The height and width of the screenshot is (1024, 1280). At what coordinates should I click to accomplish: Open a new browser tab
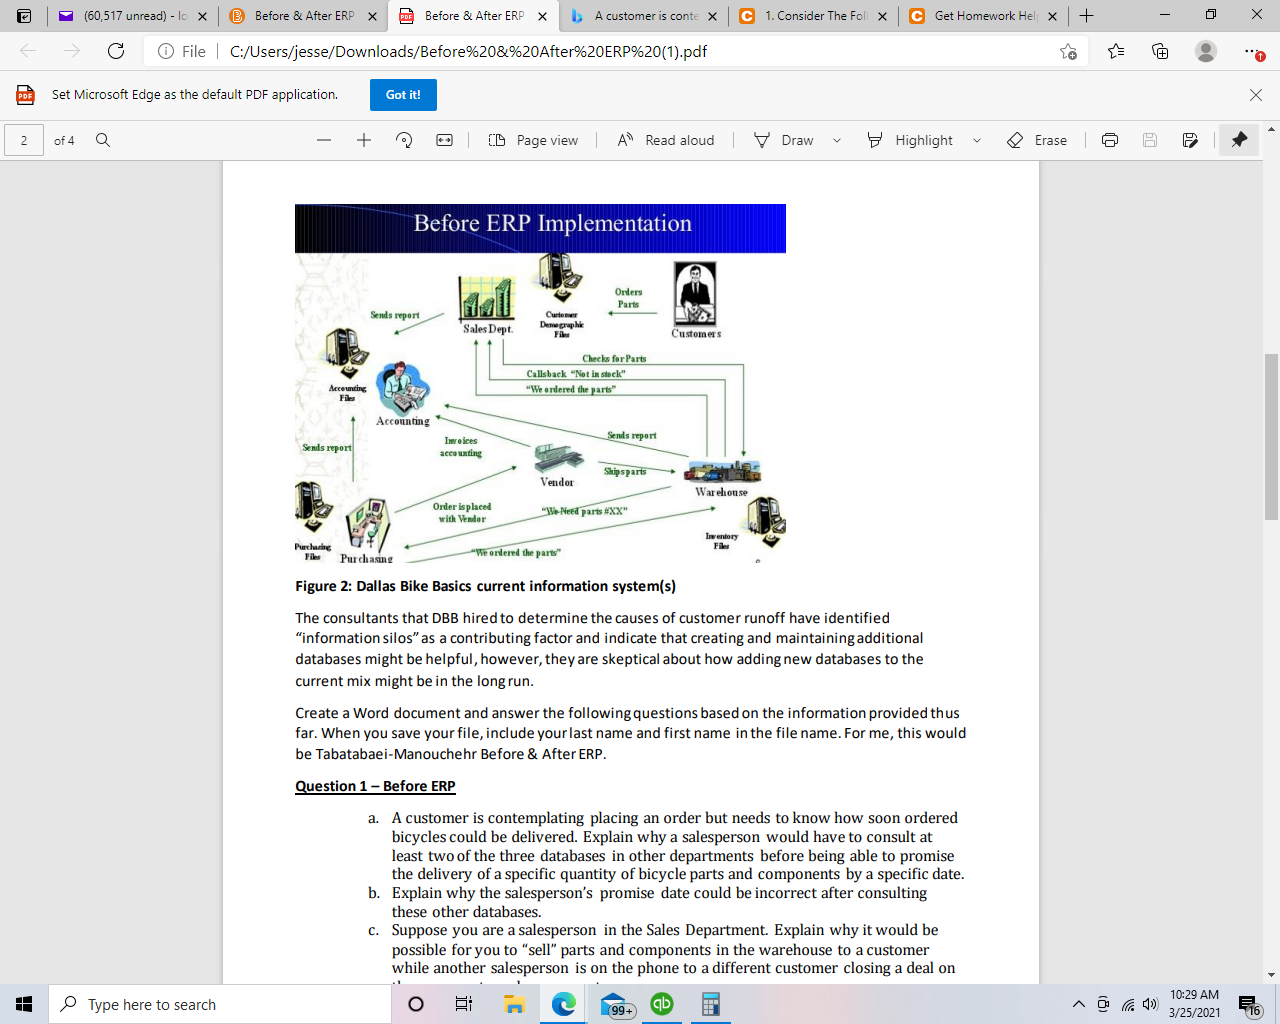click(x=1087, y=16)
